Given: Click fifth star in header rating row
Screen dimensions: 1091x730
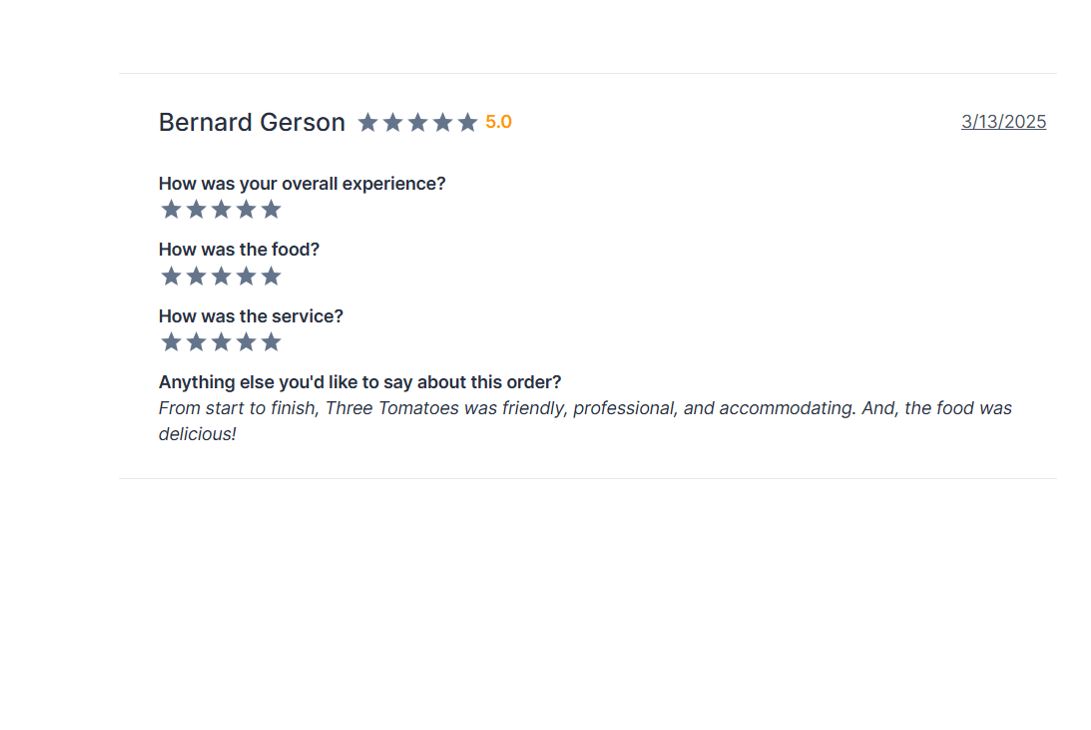Looking at the screenshot, I should coord(468,122).
